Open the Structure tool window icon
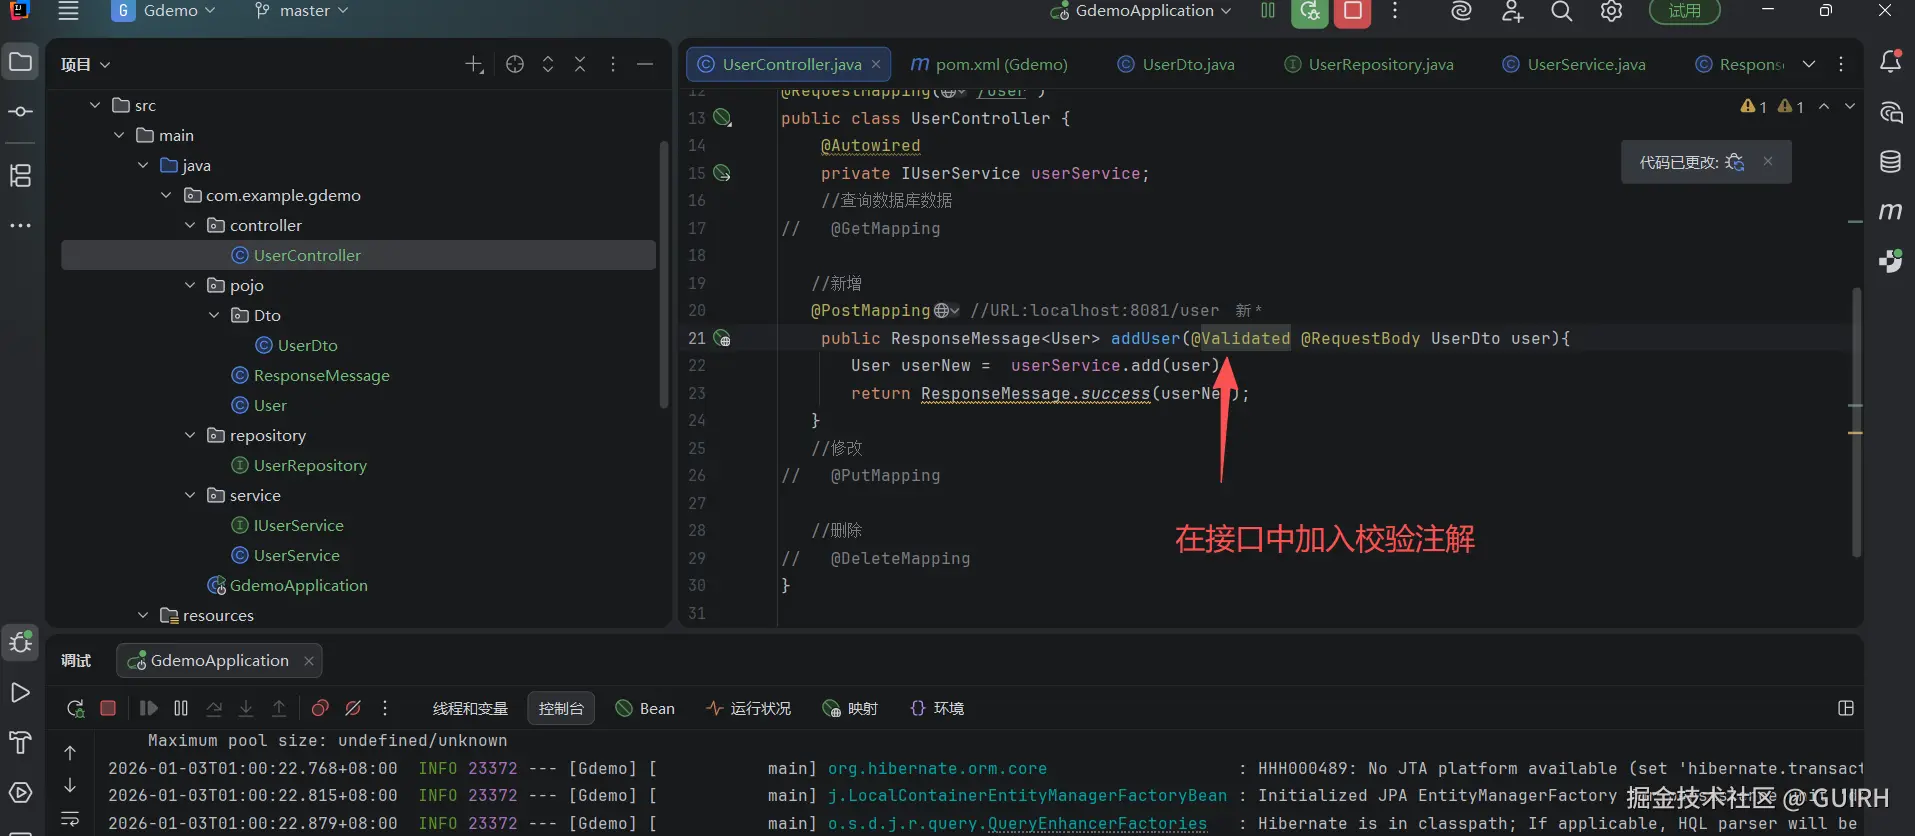 click(20, 176)
